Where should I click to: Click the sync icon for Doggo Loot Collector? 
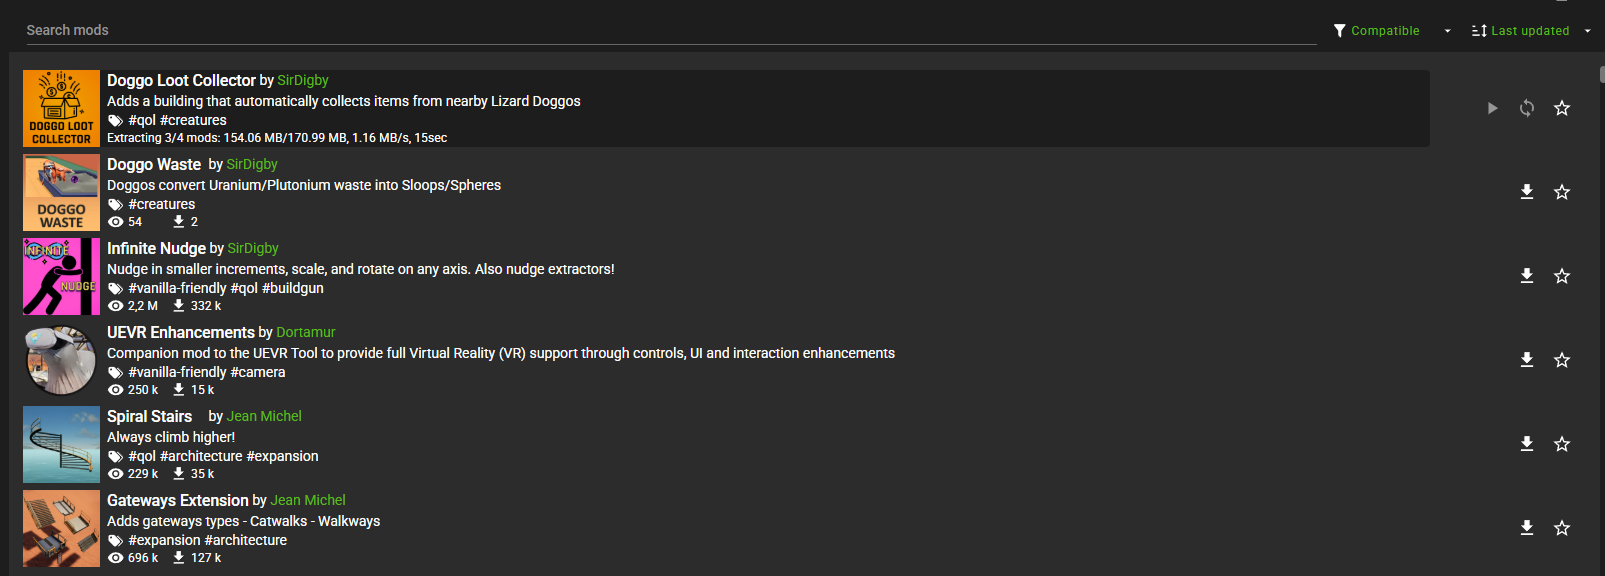pos(1527,108)
